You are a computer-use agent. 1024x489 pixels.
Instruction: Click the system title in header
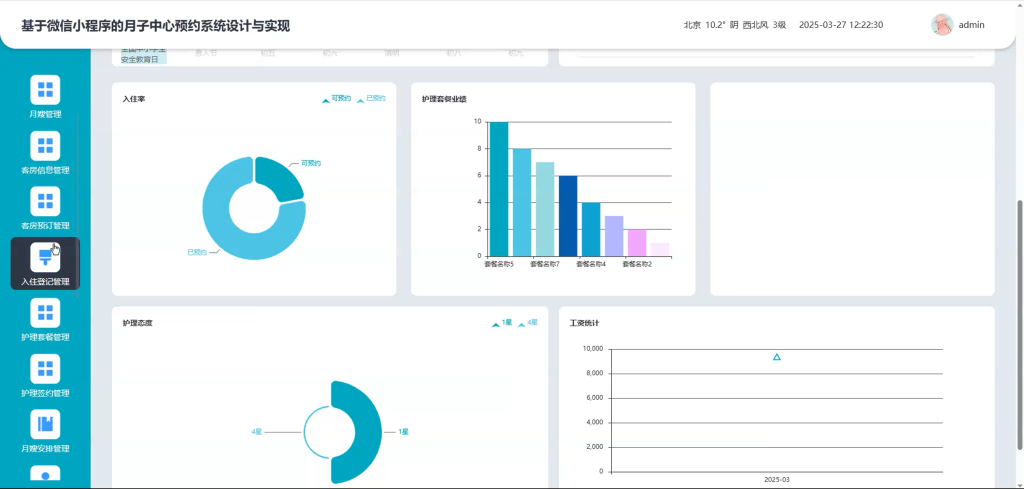(155, 25)
